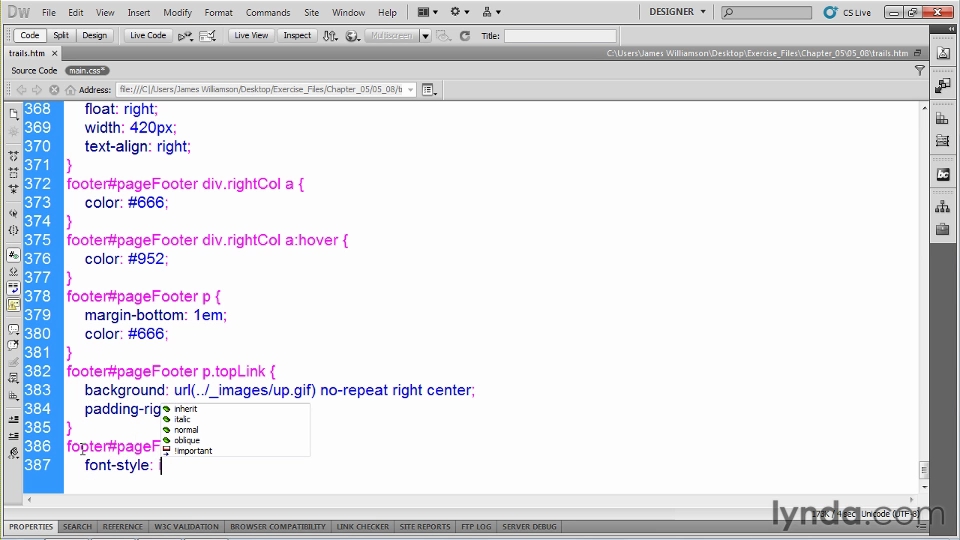The width and height of the screenshot is (960, 540).
Task: Open the Validation options icon
Action: (x=208, y=36)
